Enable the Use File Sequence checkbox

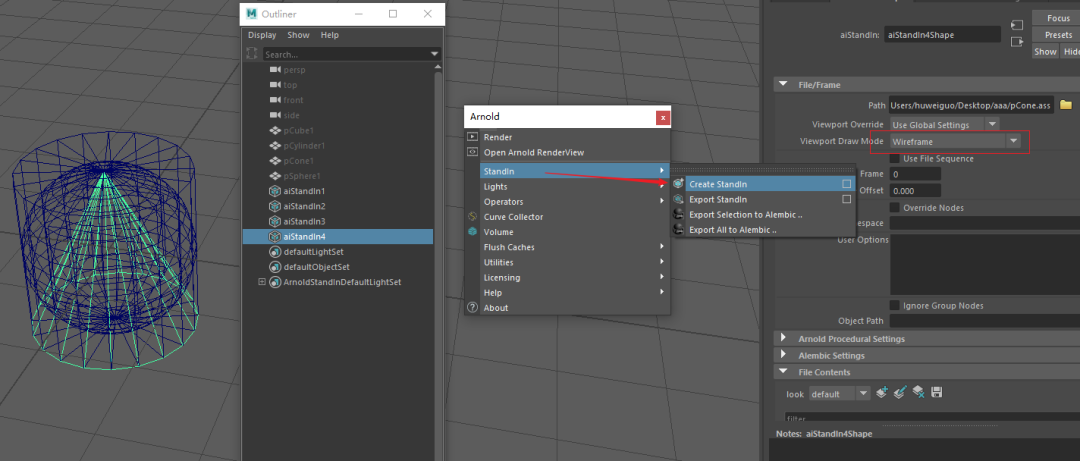[895, 158]
